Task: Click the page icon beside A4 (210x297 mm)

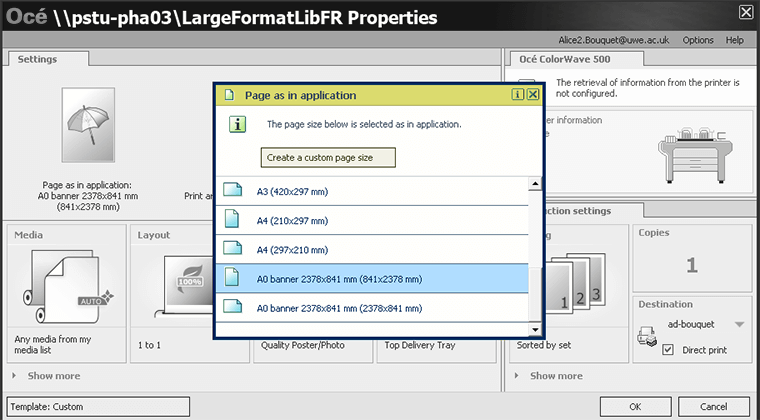Action: [232, 220]
